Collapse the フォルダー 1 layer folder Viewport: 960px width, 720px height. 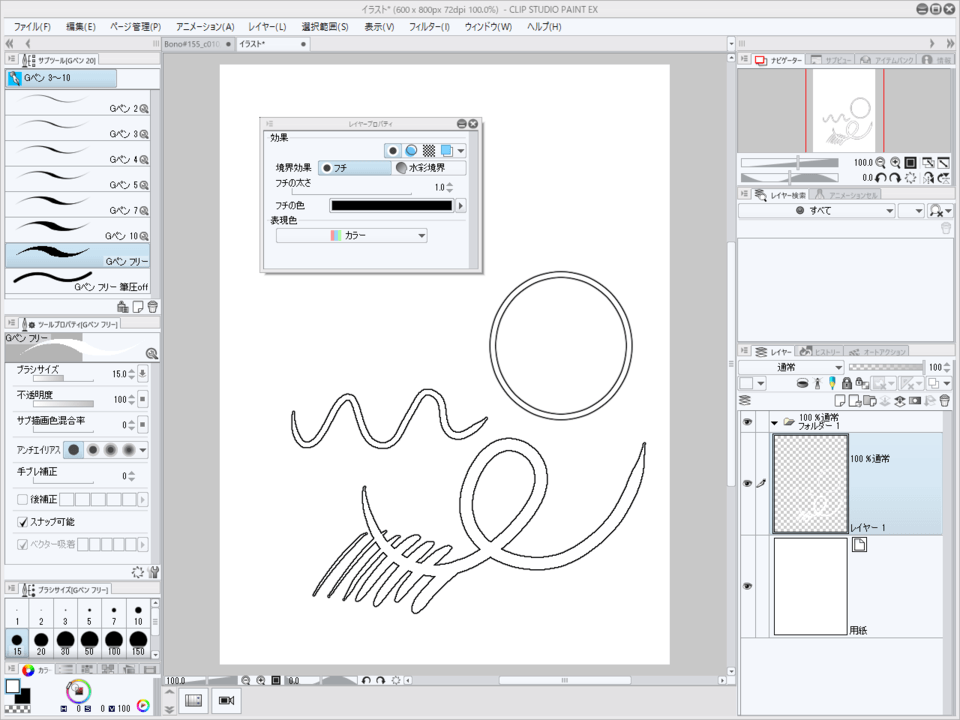pyautogui.click(x=774, y=422)
